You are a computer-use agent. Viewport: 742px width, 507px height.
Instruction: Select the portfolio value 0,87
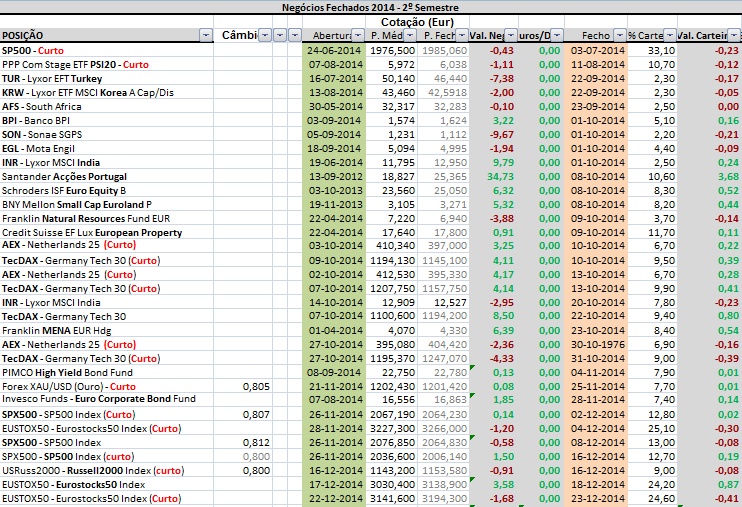pyautogui.click(x=709, y=485)
